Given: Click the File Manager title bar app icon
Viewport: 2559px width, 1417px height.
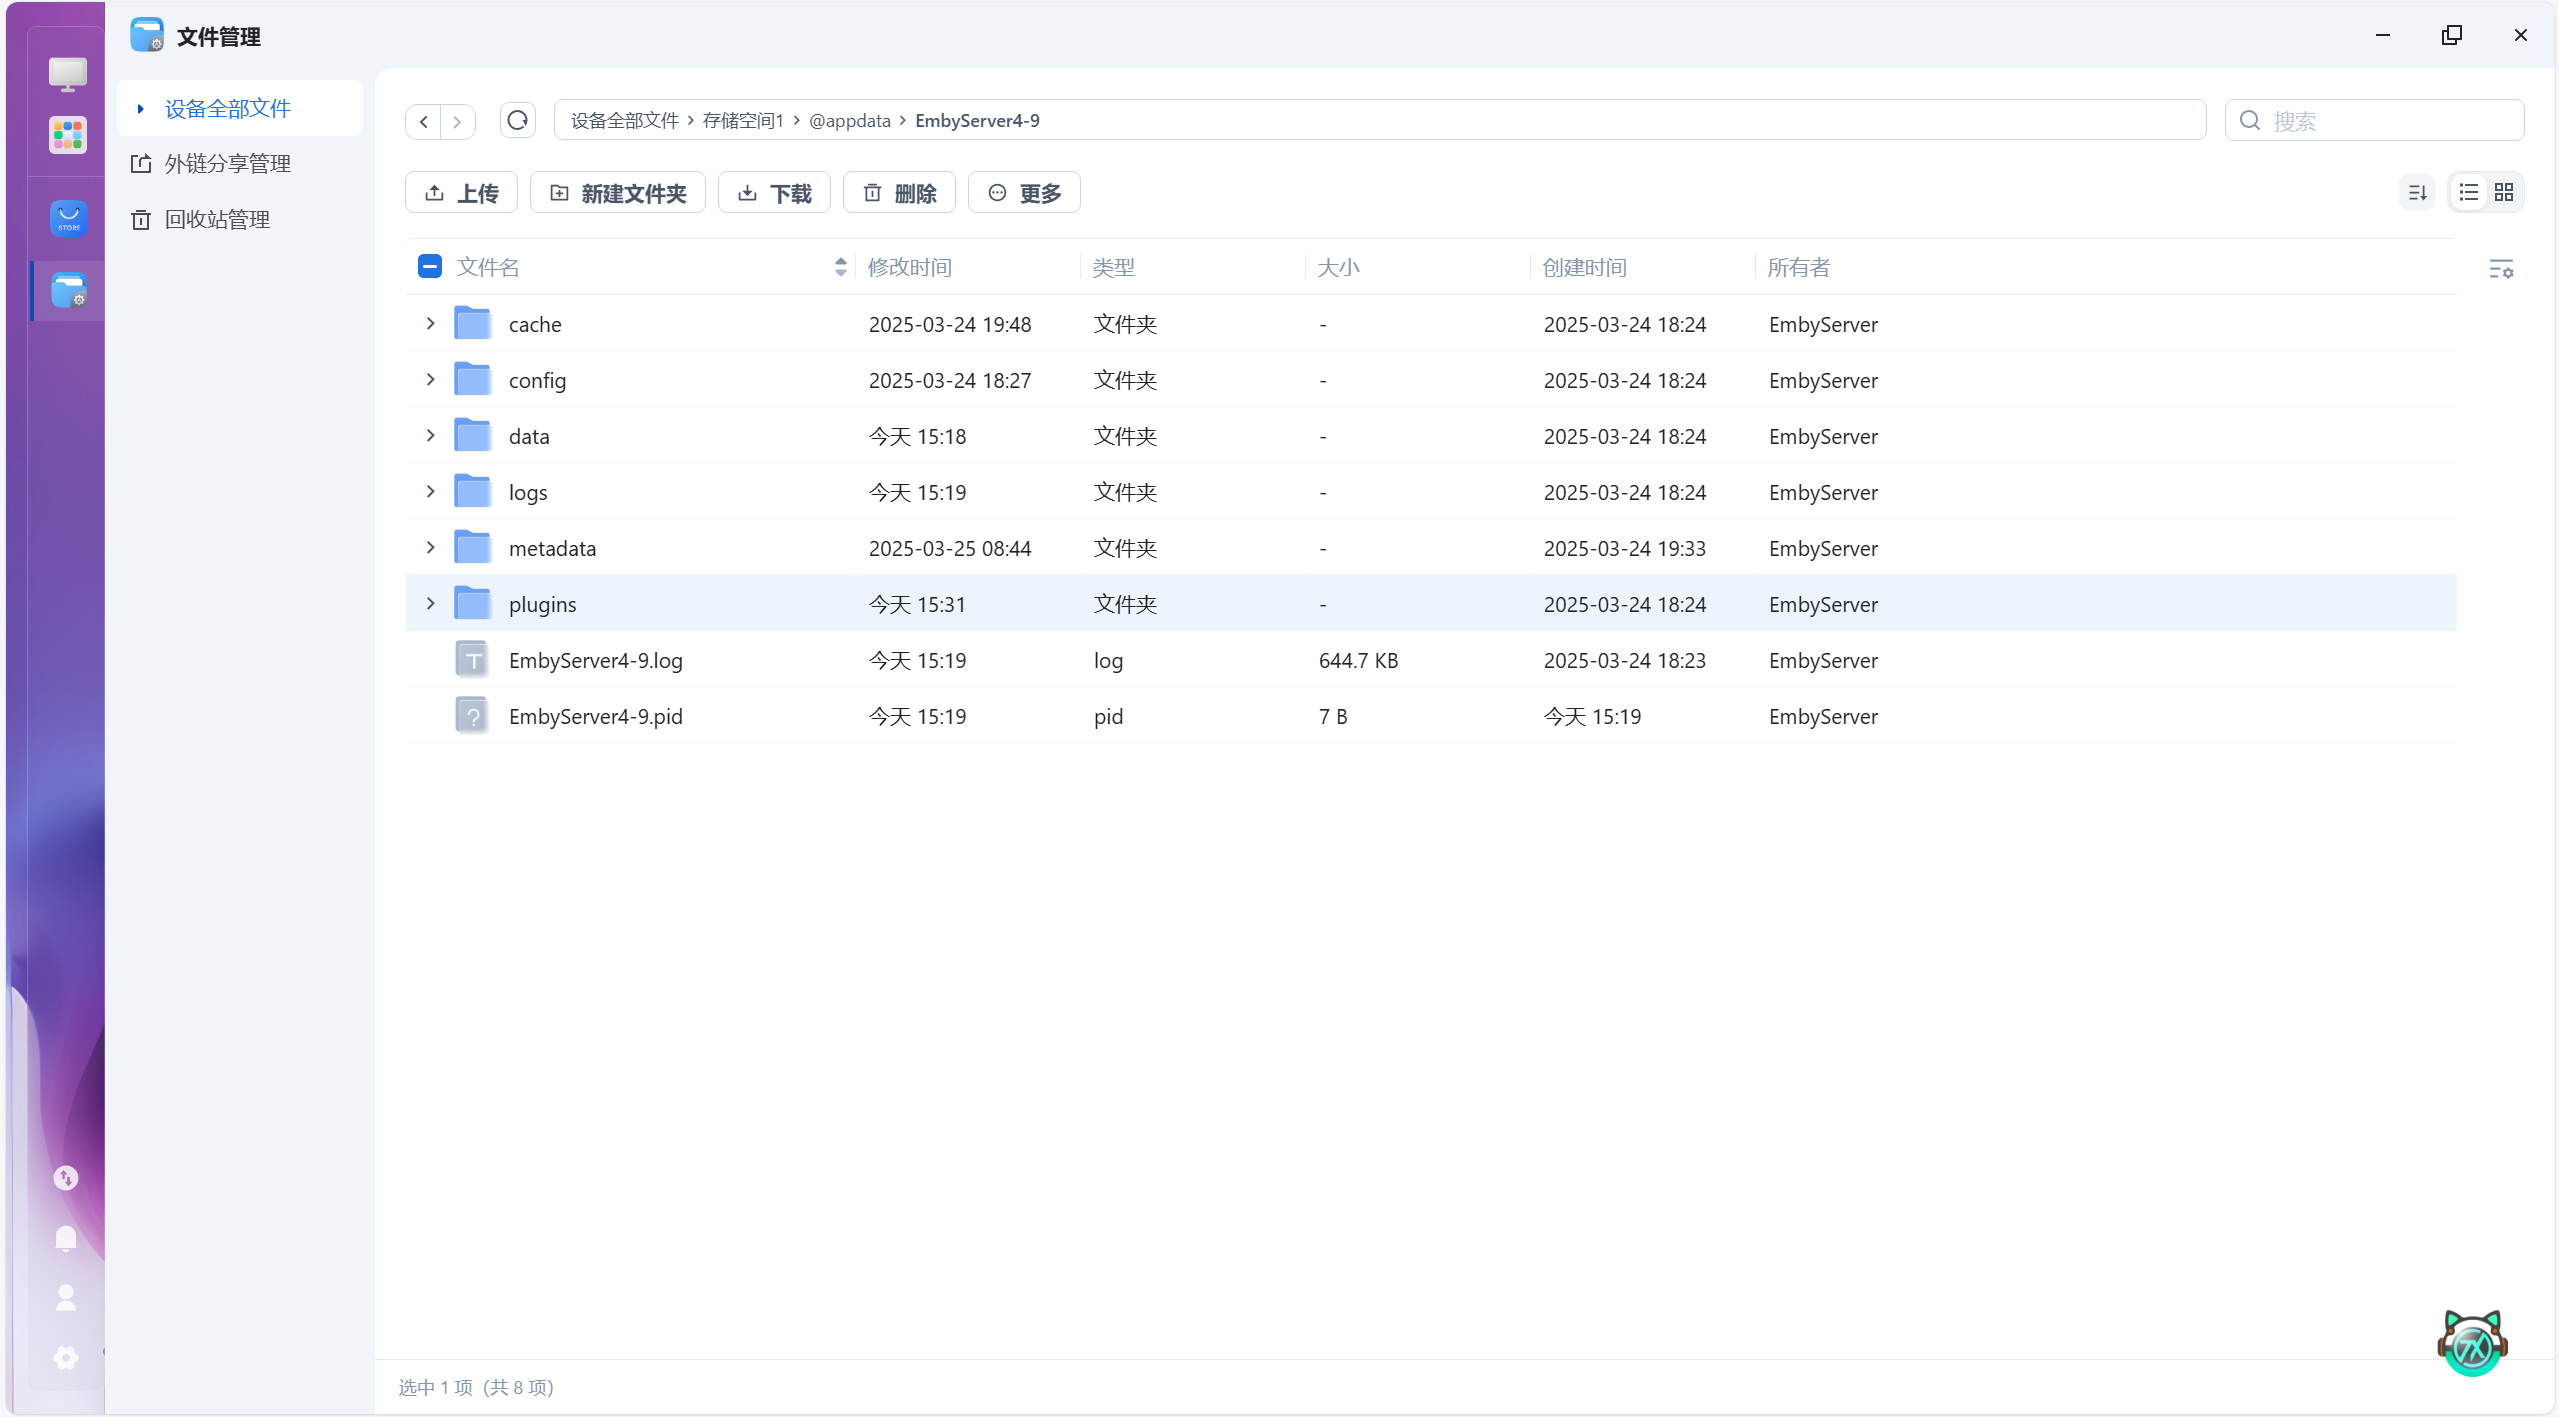Looking at the screenshot, I should coord(146,35).
